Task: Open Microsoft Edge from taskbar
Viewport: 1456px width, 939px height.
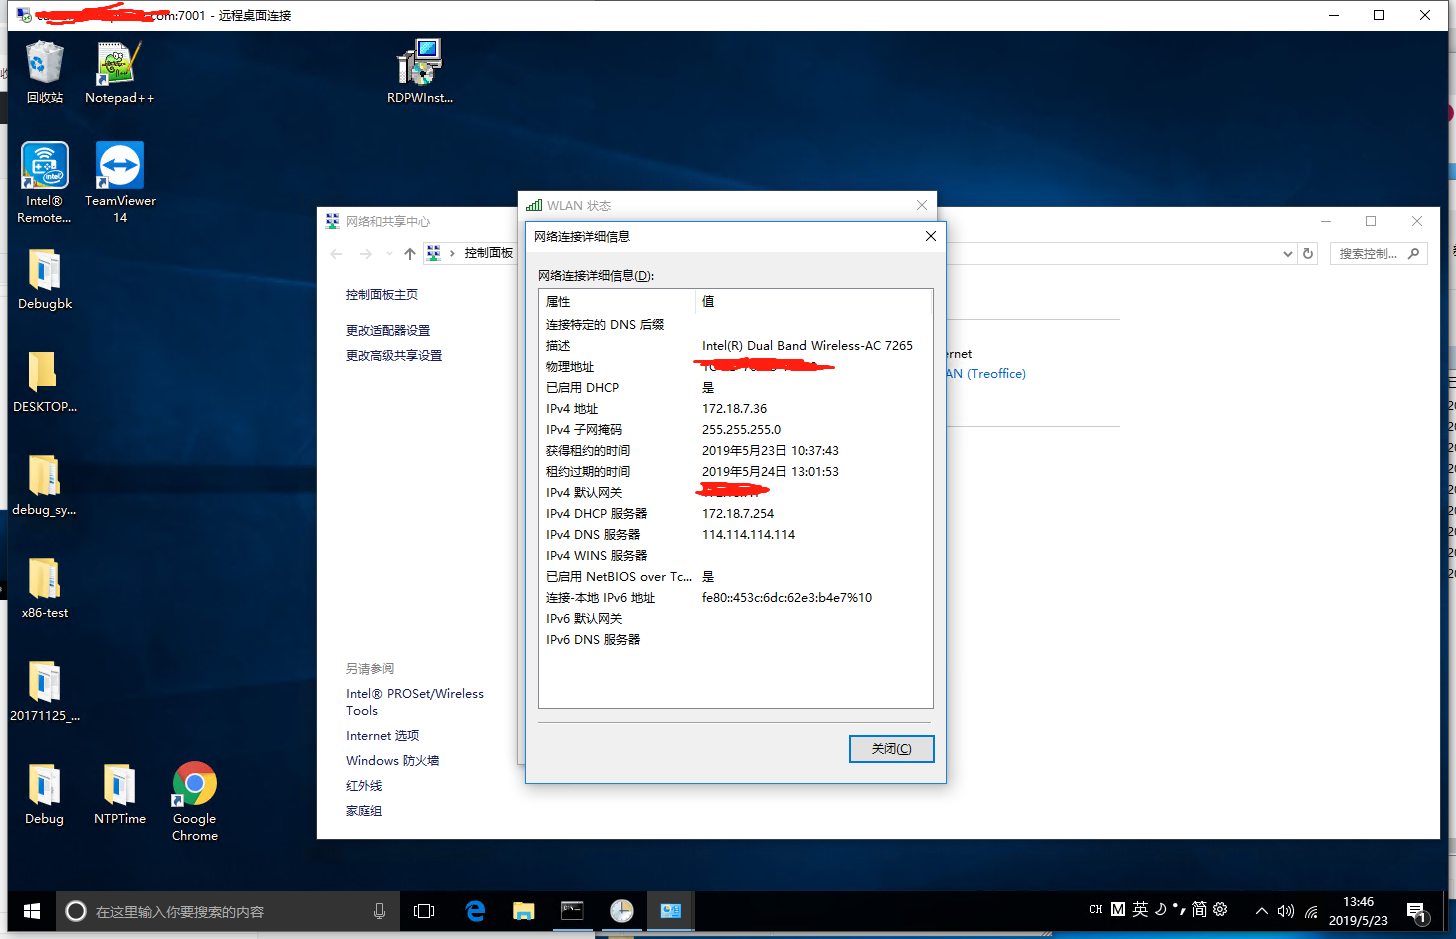Action: (475, 911)
